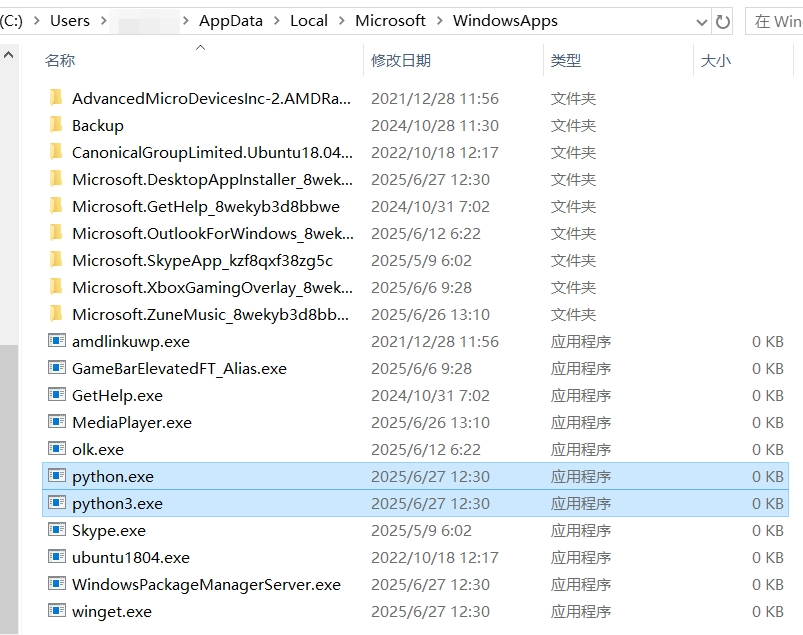
Task: Select the GameBarElevatedFT_Alias.exe file name
Action: [179, 369]
